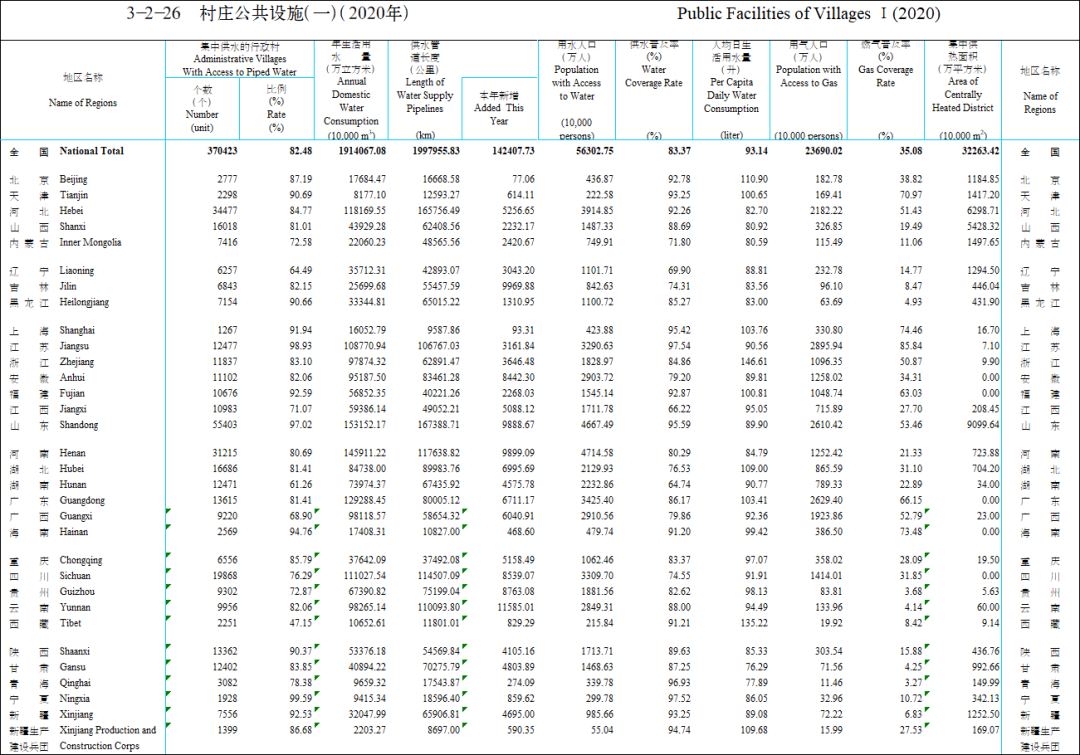Click Guangdong's village number cell 13615
The width and height of the screenshot is (1080, 755).
click(222, 500)
